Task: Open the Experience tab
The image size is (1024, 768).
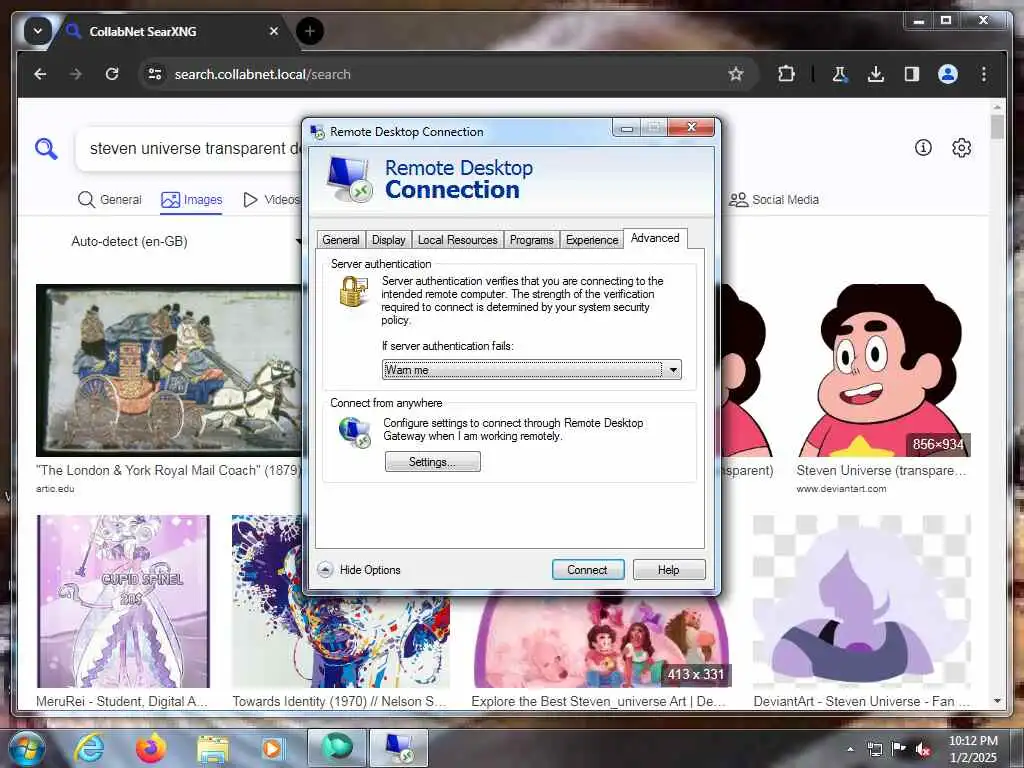Action: (x=592, y=240)
